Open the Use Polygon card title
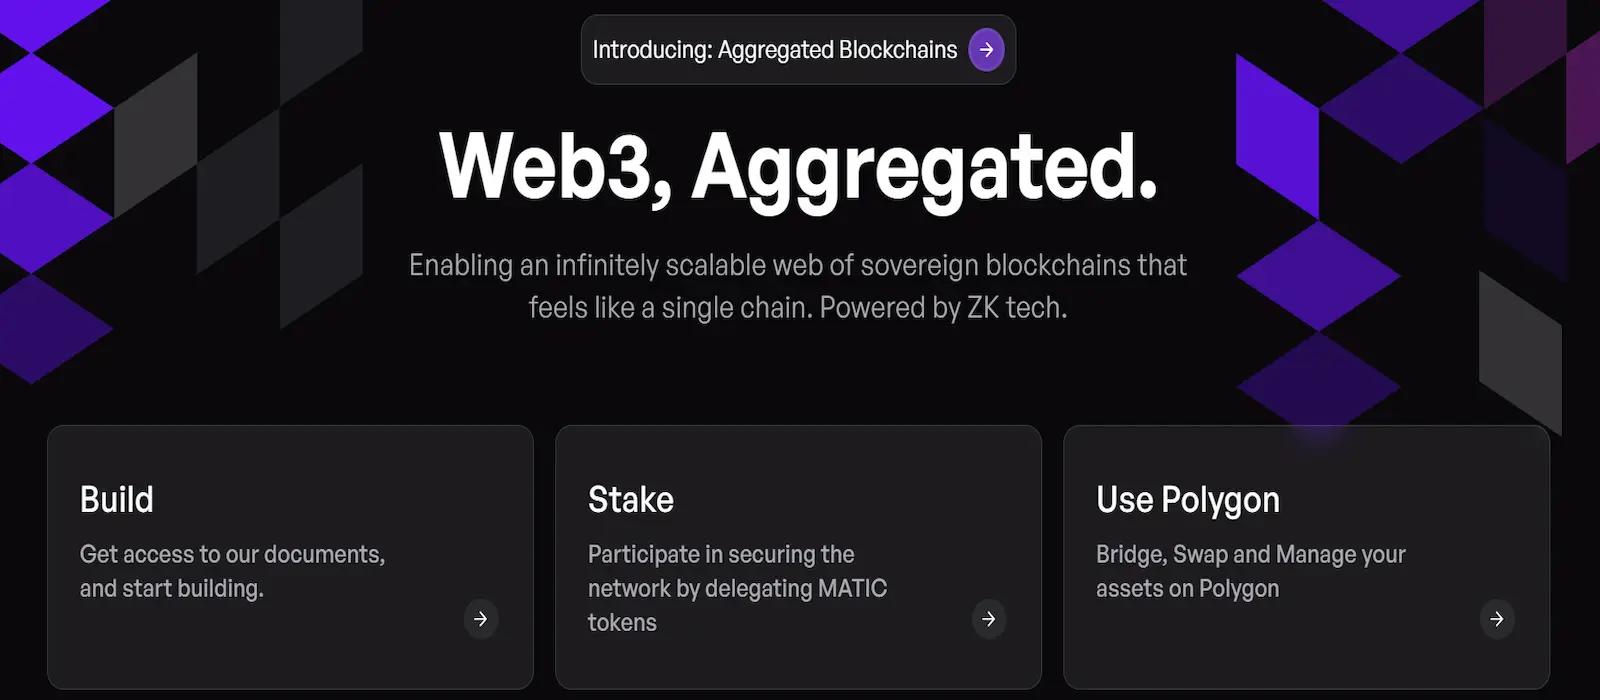Image resolution: width=1600 pixels, height=700 pixels. tap(1188, 500)
